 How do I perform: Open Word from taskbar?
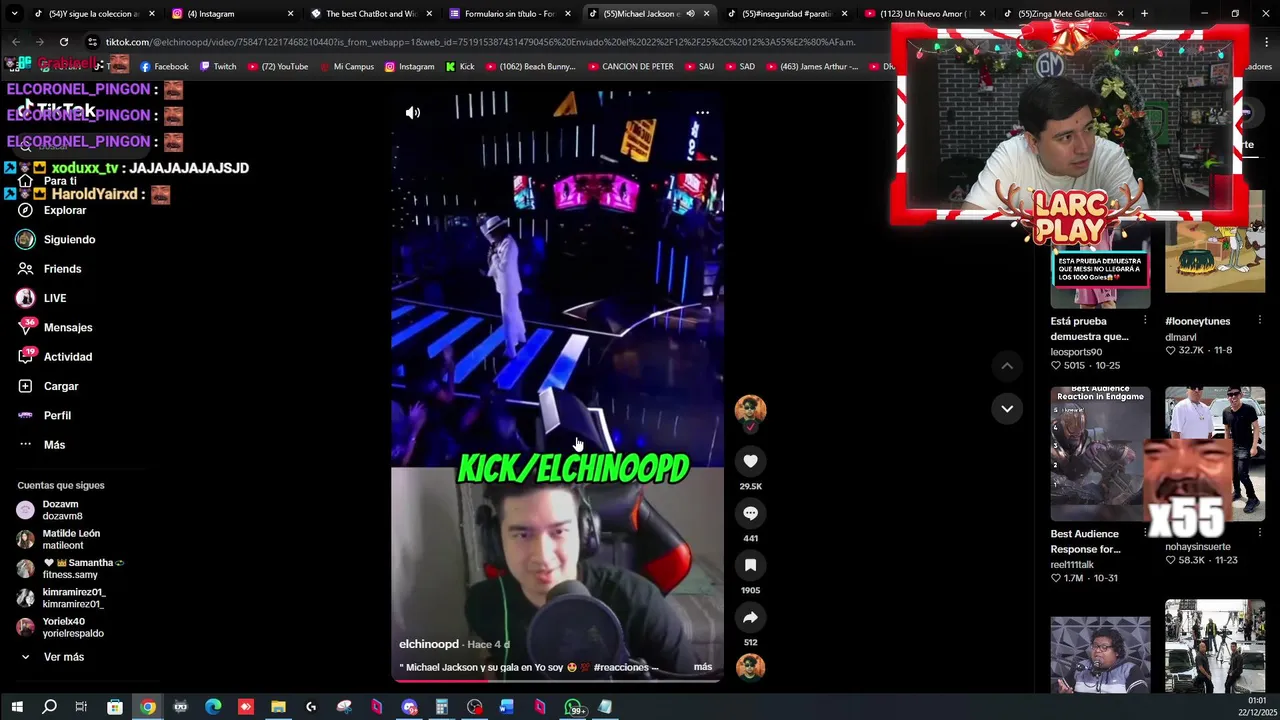pyautogui.click(x=507, y=707)
